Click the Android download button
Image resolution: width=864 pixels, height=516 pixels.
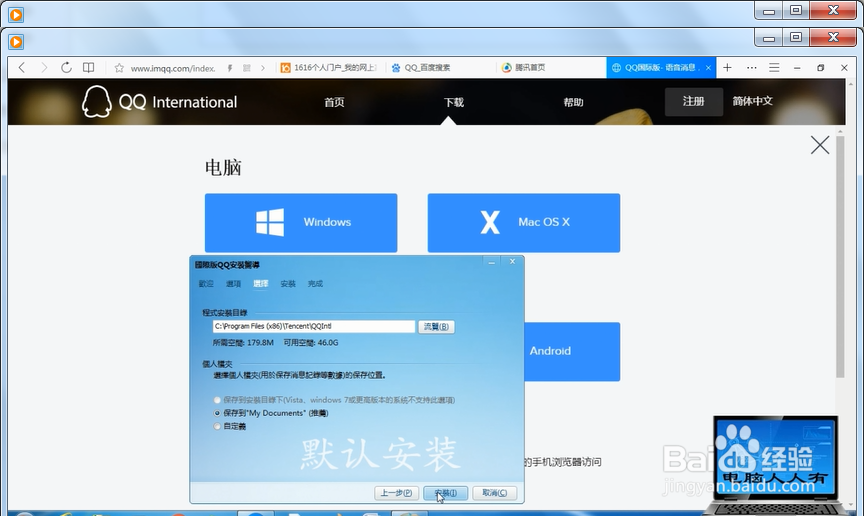pos(572,351)
